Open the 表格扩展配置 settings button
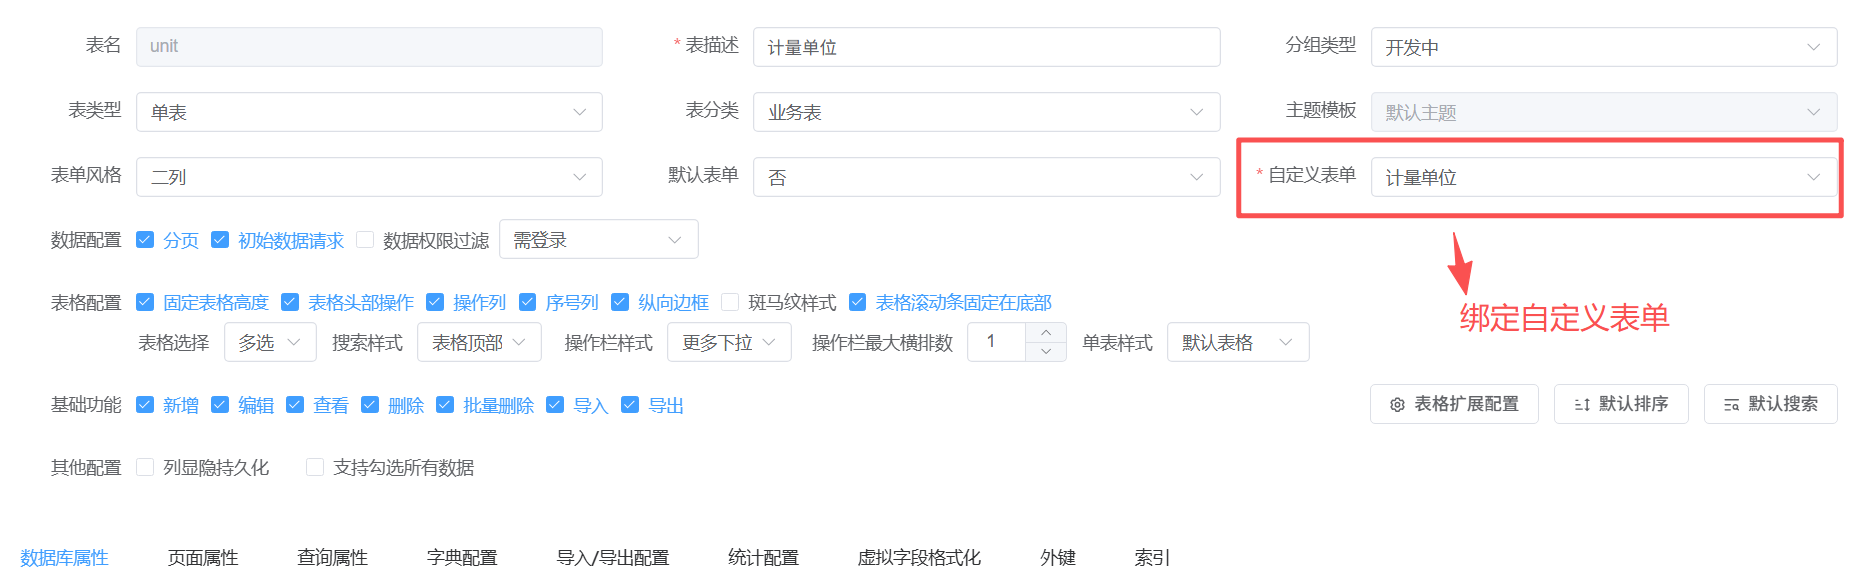The image size is (1851, 579). pos(1453,404)
